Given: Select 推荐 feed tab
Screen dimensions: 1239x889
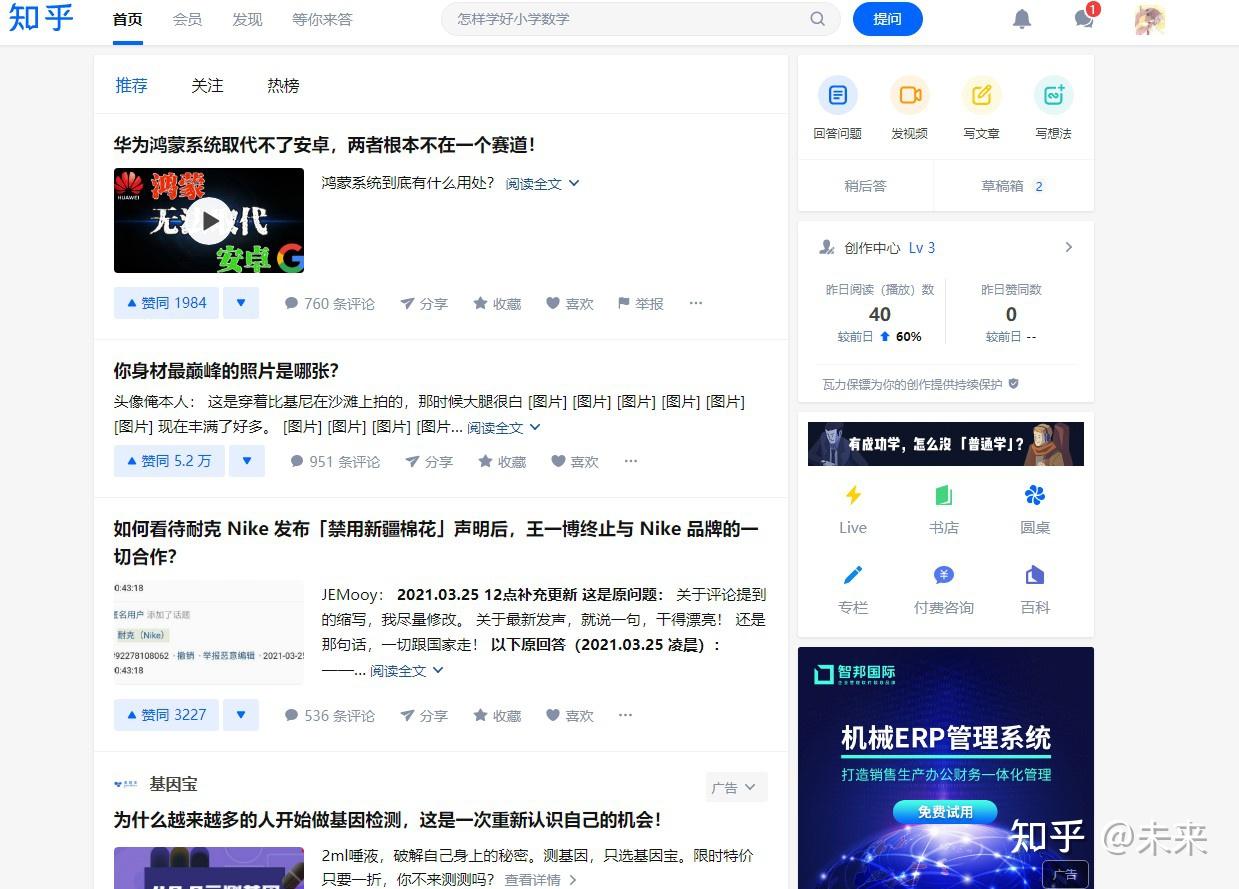Looking at the screenshot, I should (132, 85).
